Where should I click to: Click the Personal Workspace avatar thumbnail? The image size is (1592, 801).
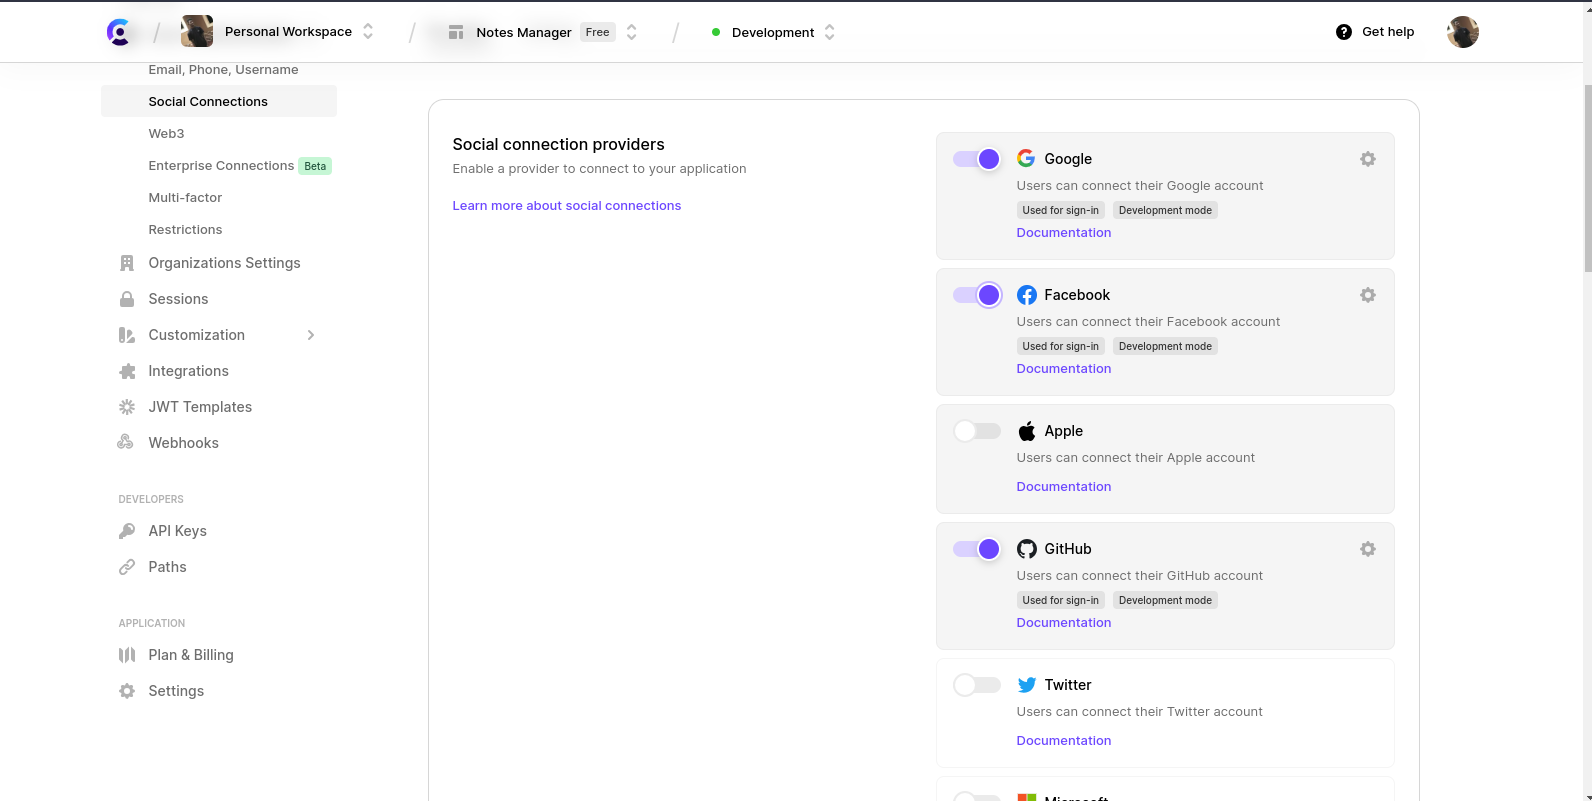(197, 32)
